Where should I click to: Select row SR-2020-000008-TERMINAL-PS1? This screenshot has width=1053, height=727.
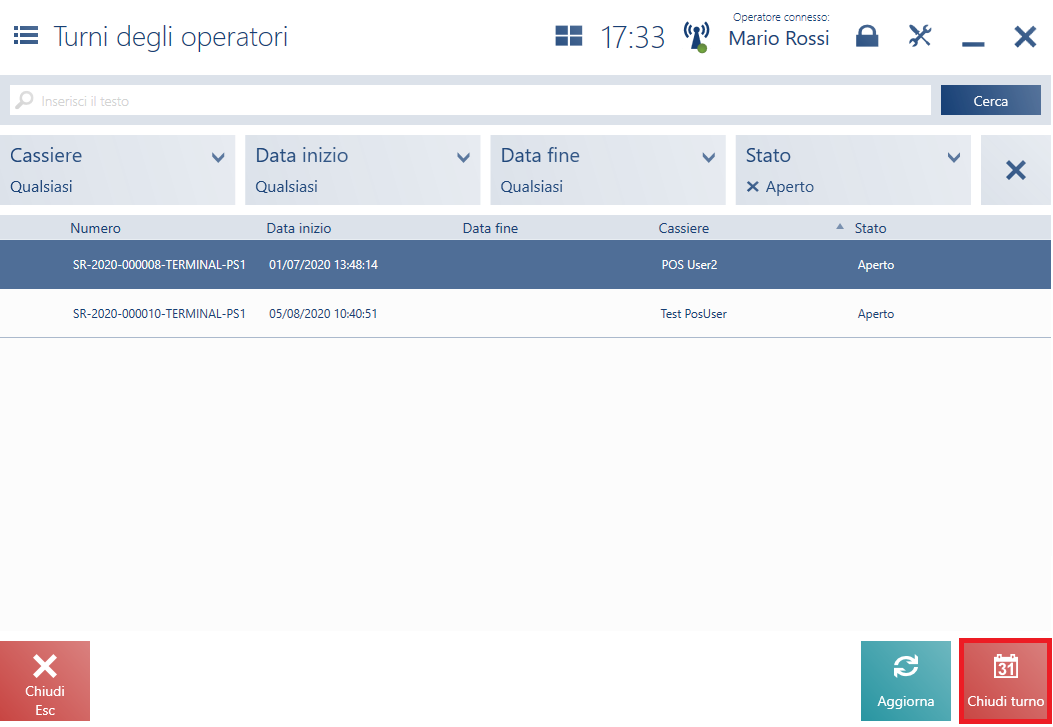(x=525, y=264)
